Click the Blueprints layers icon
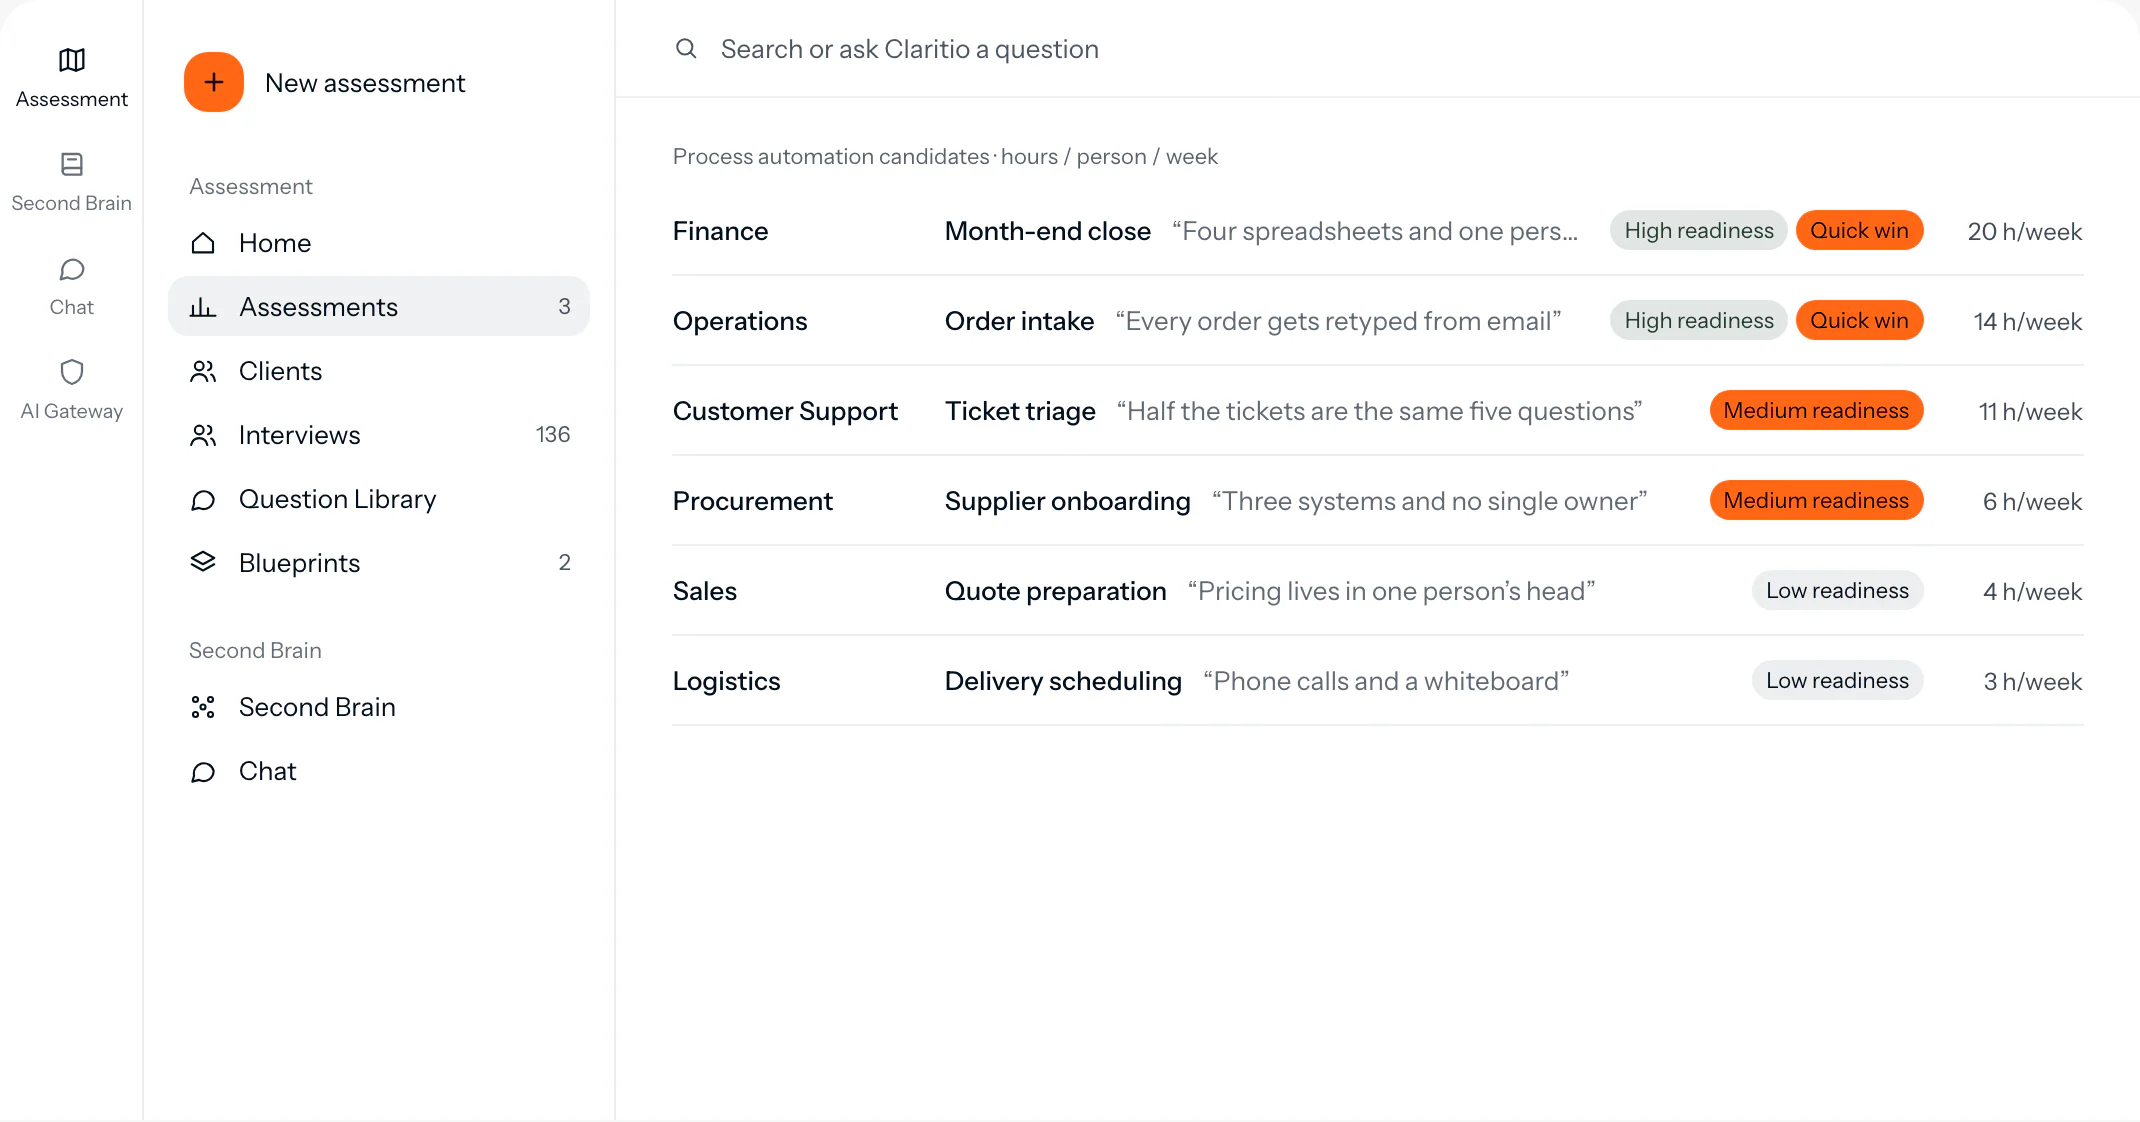Screen dimensions: 2140x1122 pyautogui.click(x=203, y=562)
